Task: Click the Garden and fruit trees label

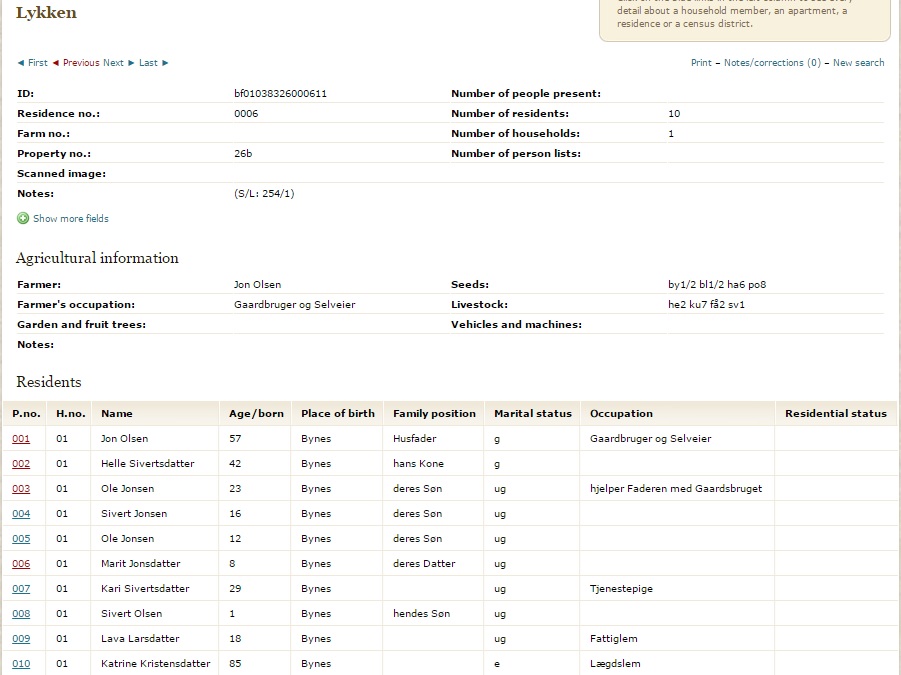Action: click(x=82, y=325)
